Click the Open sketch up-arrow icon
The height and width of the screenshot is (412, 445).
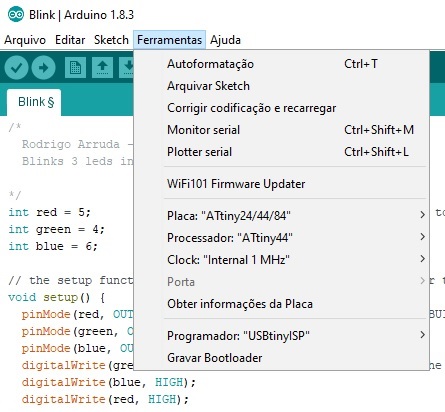[102, 68]
